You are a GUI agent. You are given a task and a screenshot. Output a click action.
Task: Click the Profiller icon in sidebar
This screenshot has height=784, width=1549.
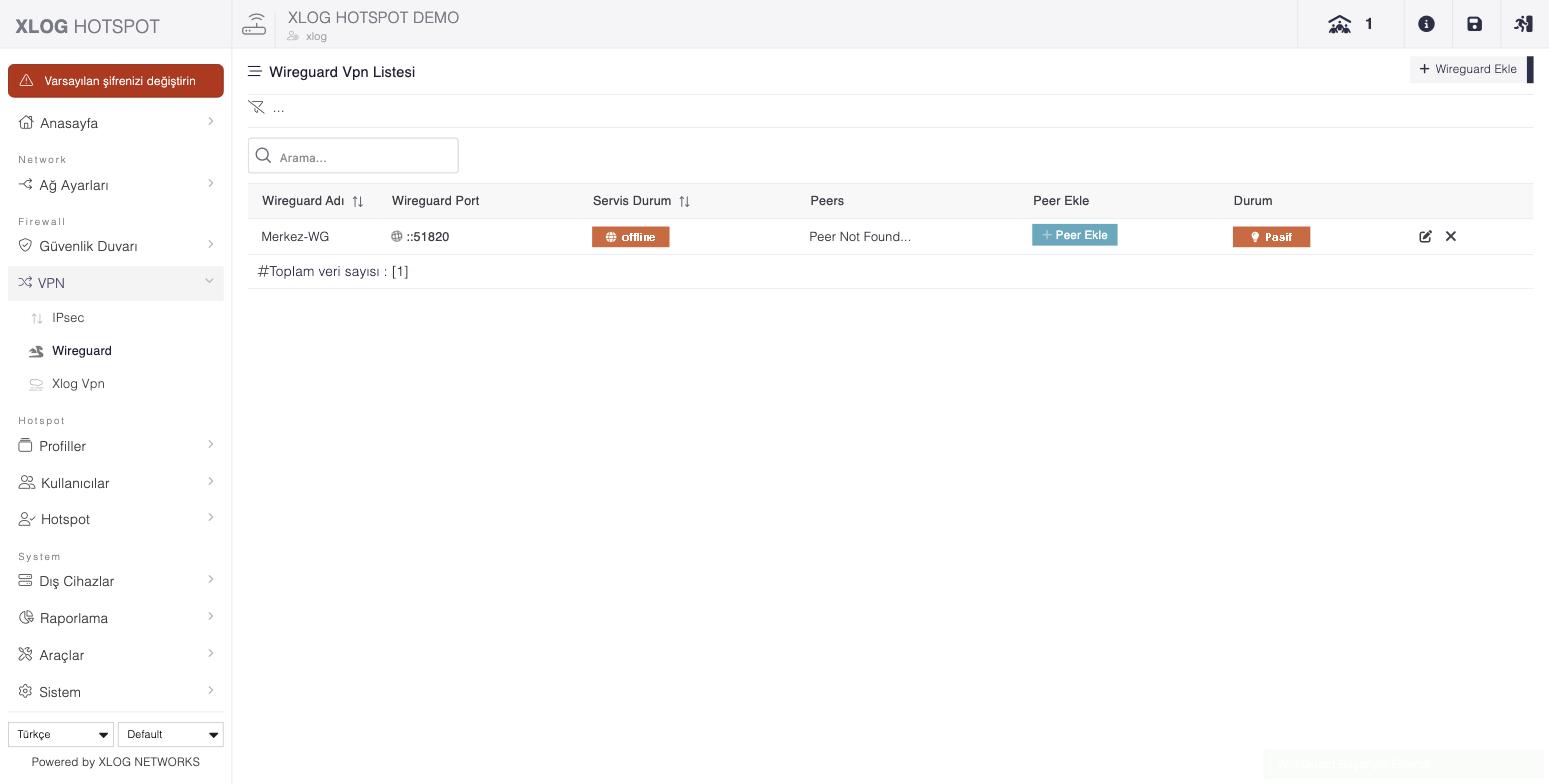click(x=26, y=445)
